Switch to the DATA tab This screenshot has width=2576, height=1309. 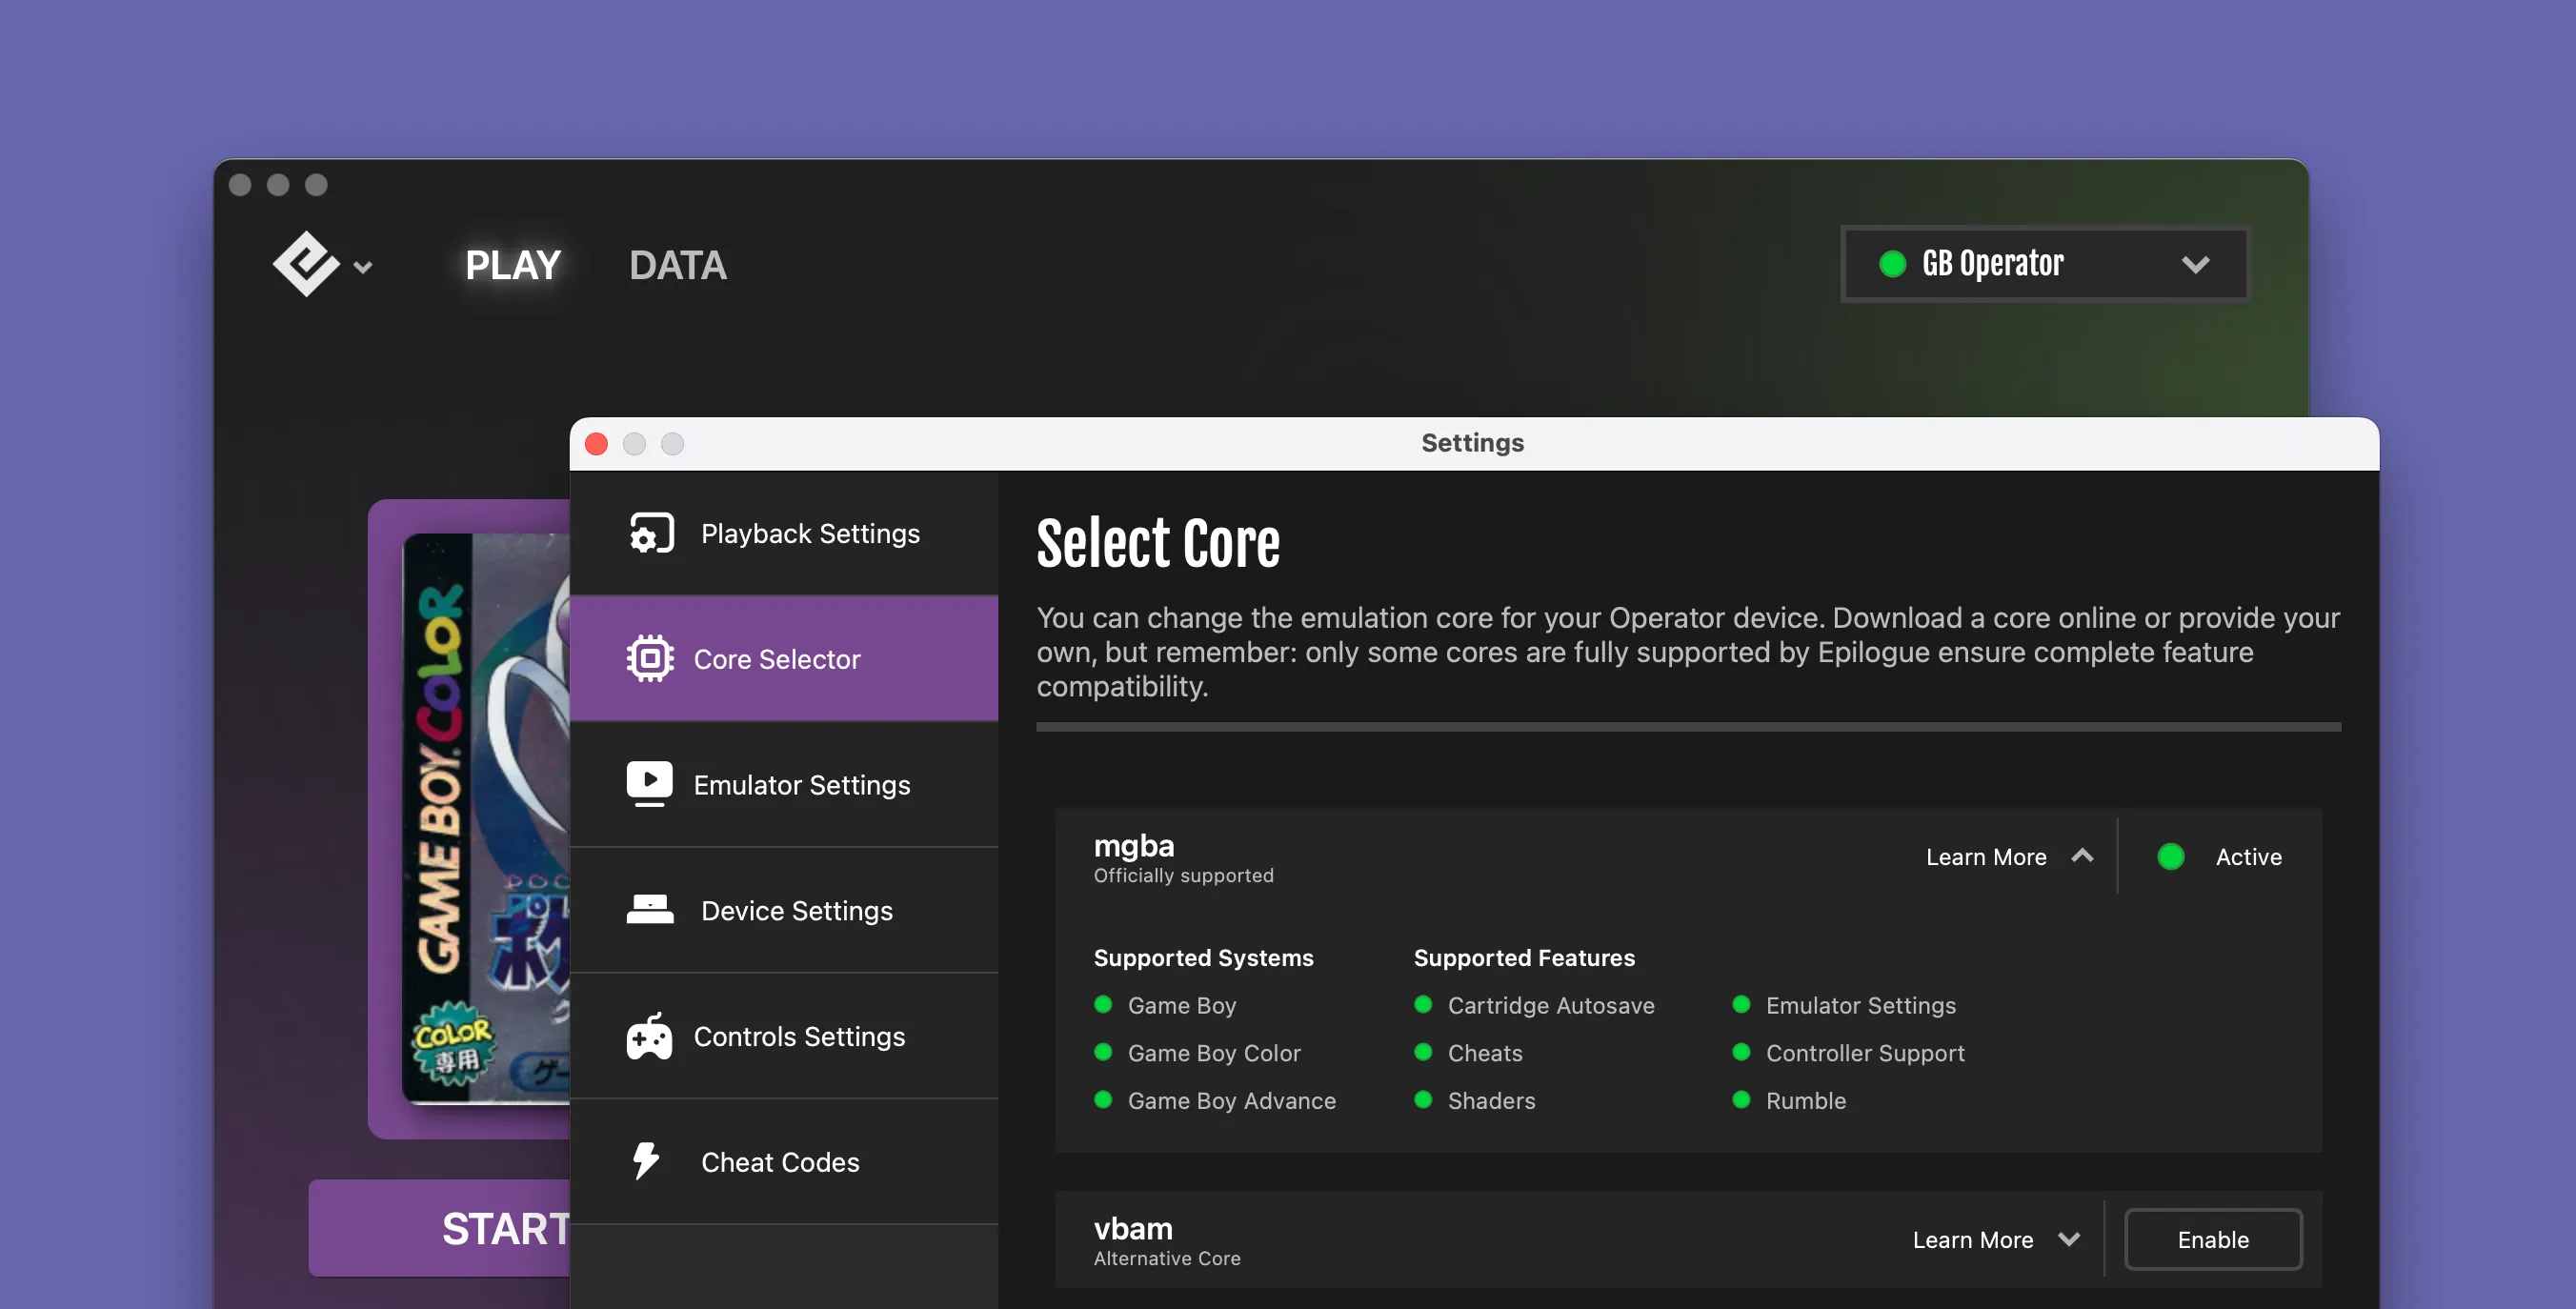tap(677, 264)
